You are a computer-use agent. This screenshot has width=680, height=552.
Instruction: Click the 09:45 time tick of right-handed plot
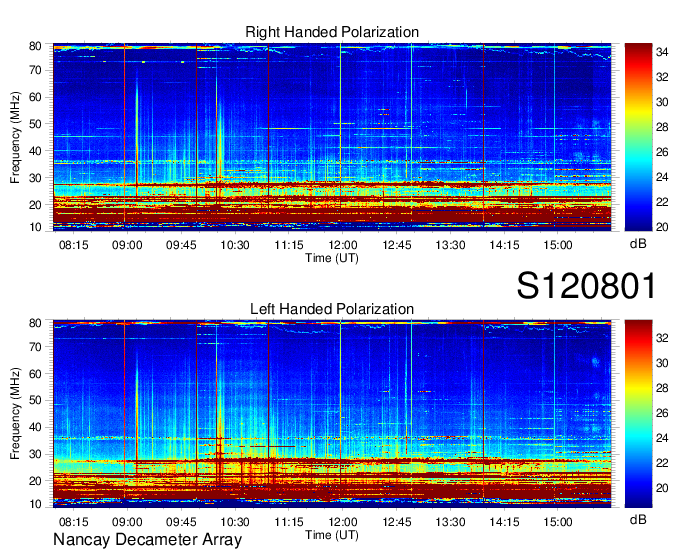181,245
